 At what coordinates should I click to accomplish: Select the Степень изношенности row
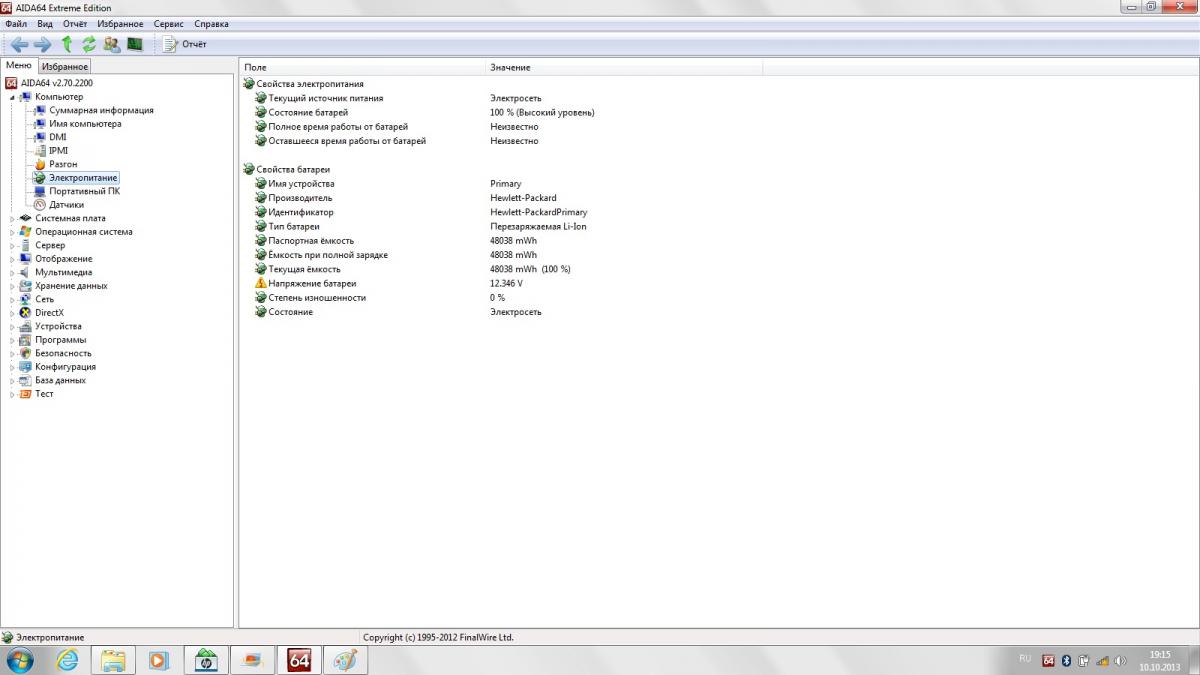point(317,298)
